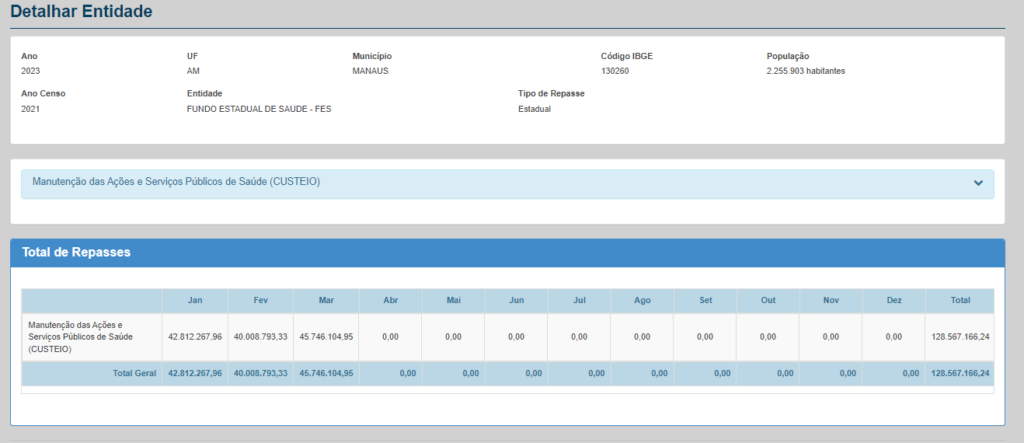This screenshot has width=1024, height=443.
Task: Select the Fev column header
Action: click(x=260, y=300)
